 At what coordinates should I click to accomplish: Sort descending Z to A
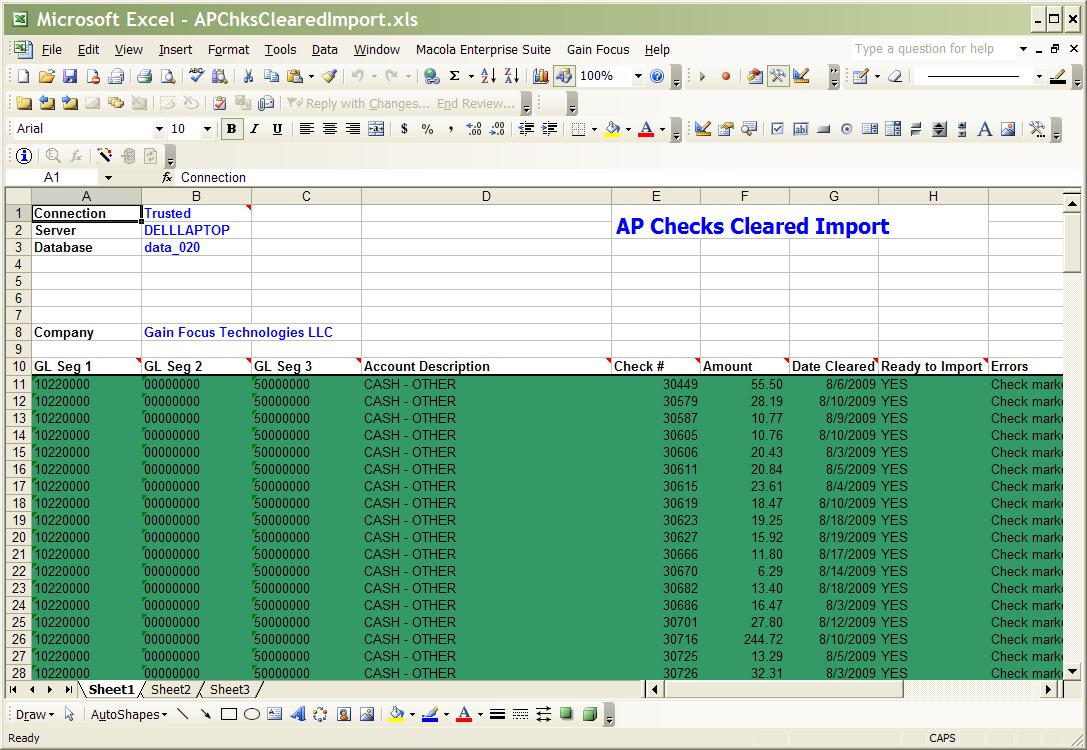tap(512, 76)
